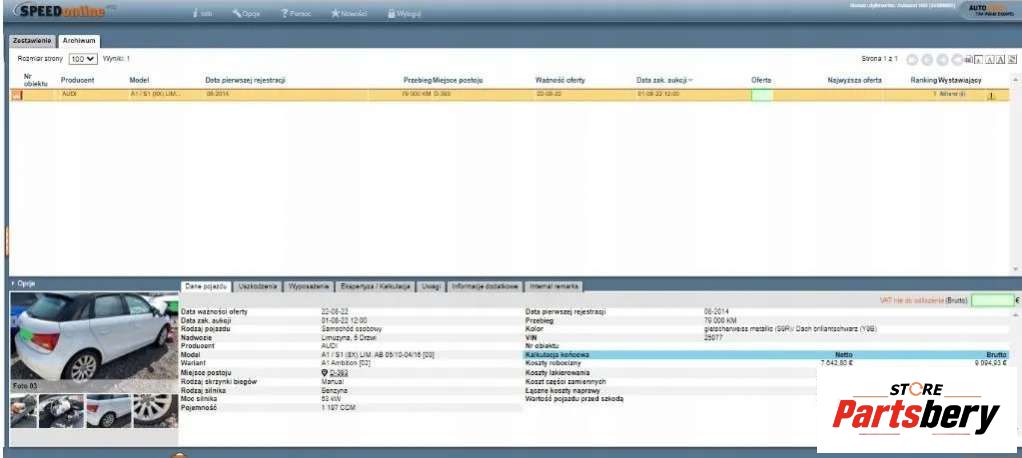Sort by the Ważność oferty column header

click(561, 80)
